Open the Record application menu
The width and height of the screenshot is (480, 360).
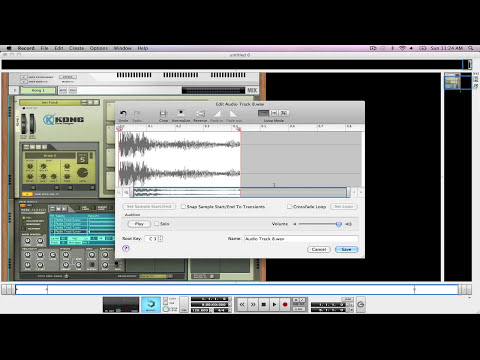(26, 48)
